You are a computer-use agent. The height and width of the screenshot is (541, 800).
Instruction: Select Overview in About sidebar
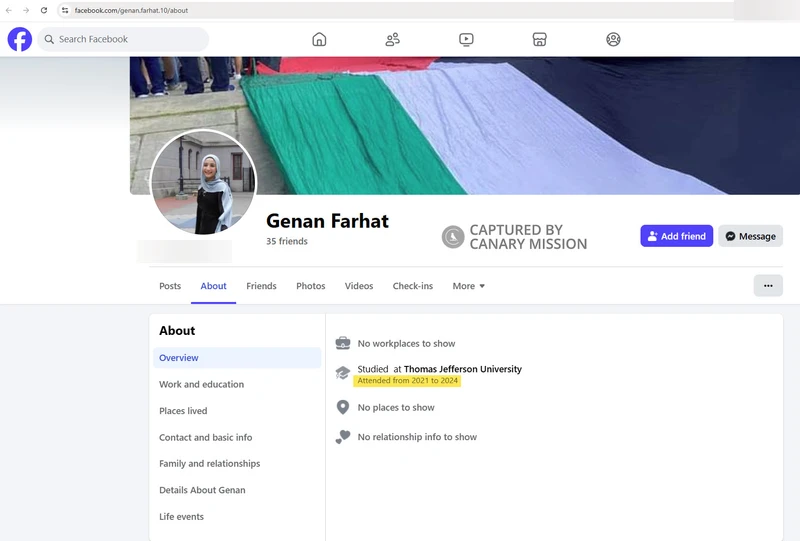click(x=237, y=358)
